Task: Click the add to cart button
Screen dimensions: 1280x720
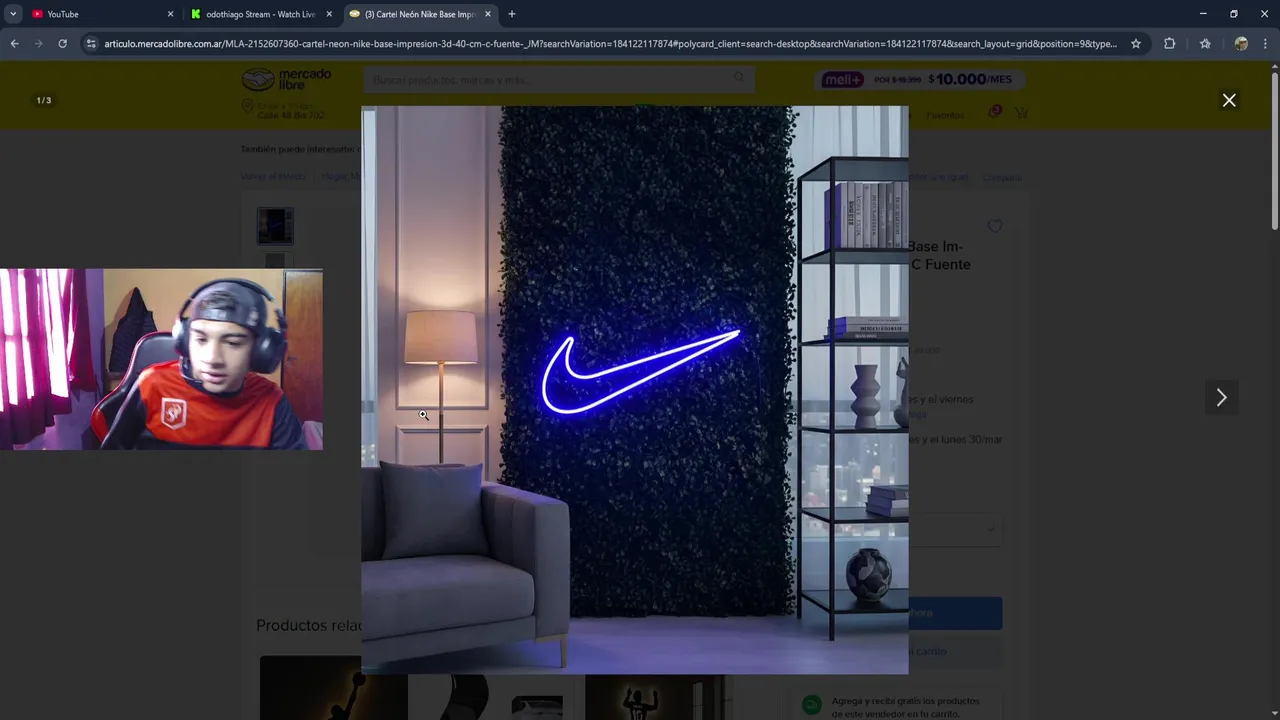Action: [x=955, y=651]
